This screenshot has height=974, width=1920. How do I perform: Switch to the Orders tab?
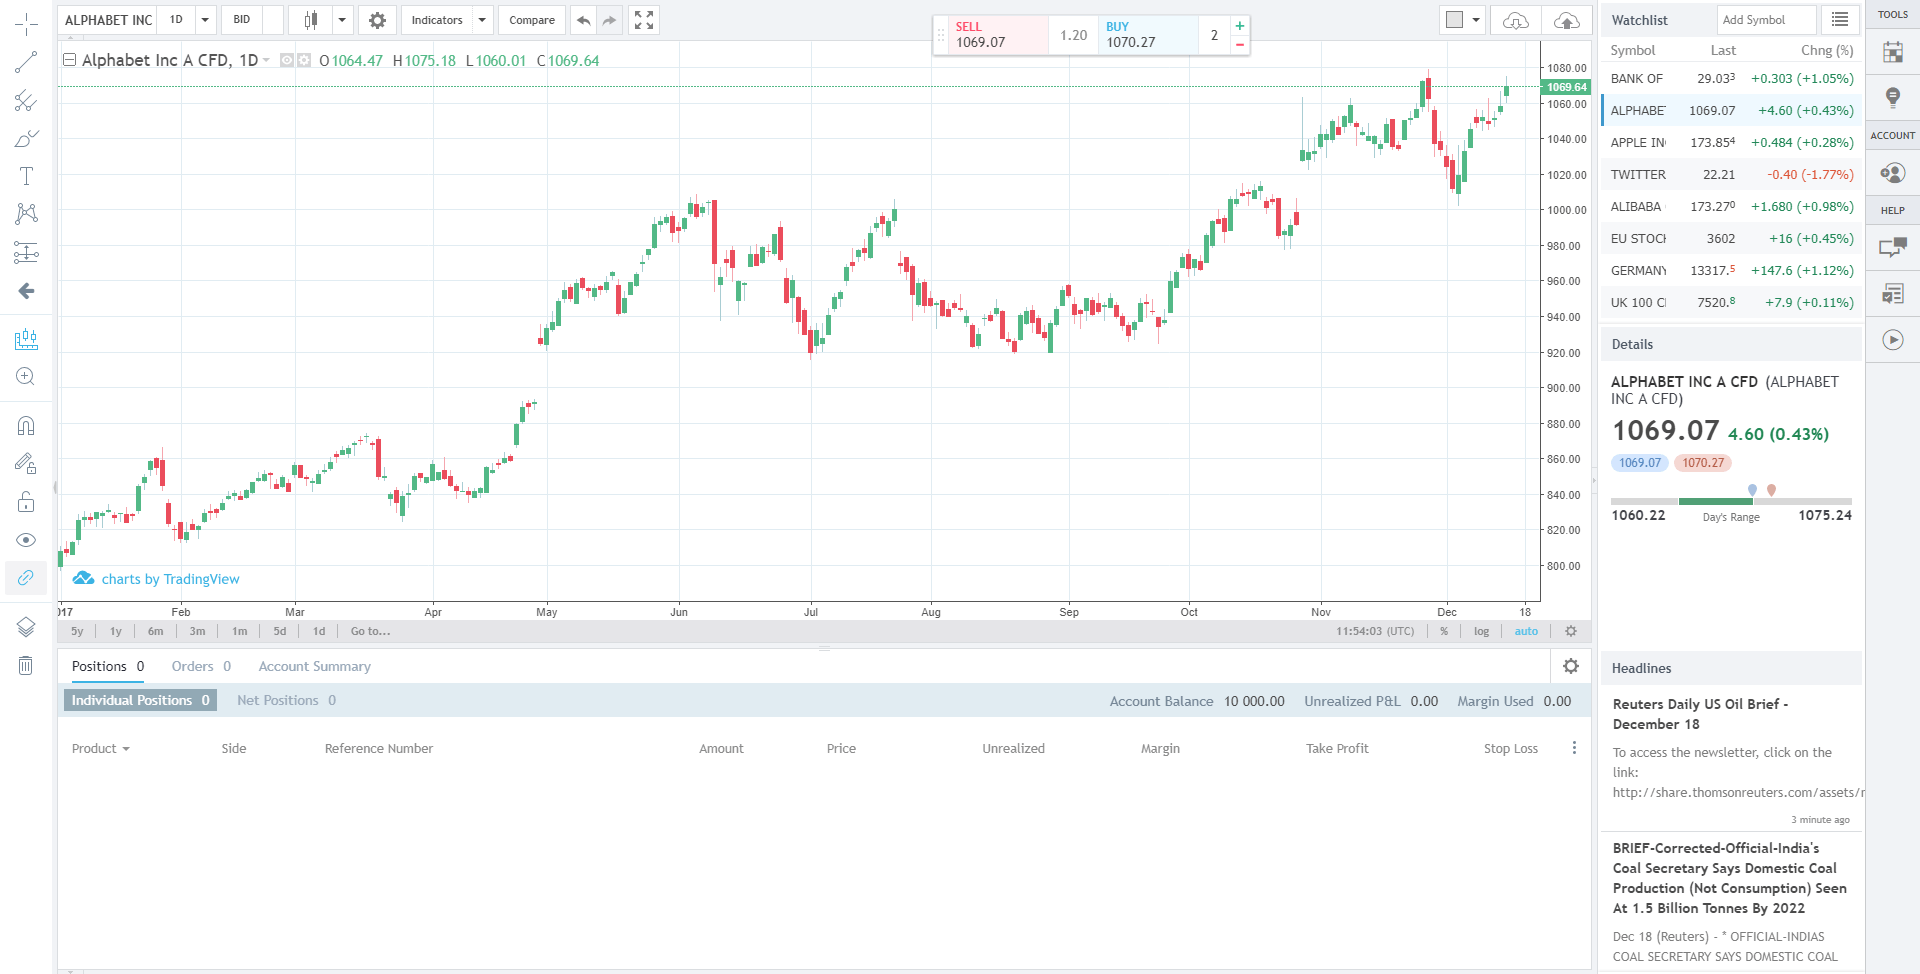point(201,666)
